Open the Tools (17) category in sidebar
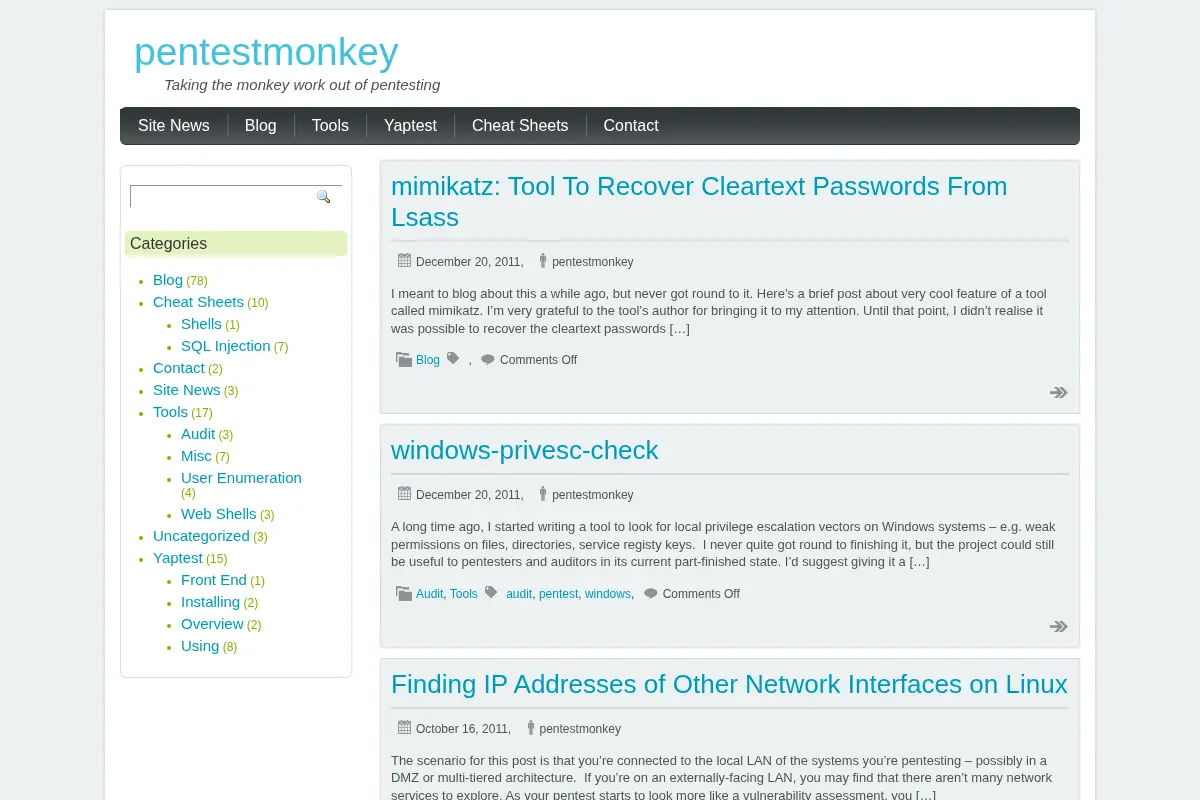The height and width of the screenshot is (800, 1200). click(x=170, y=412)
